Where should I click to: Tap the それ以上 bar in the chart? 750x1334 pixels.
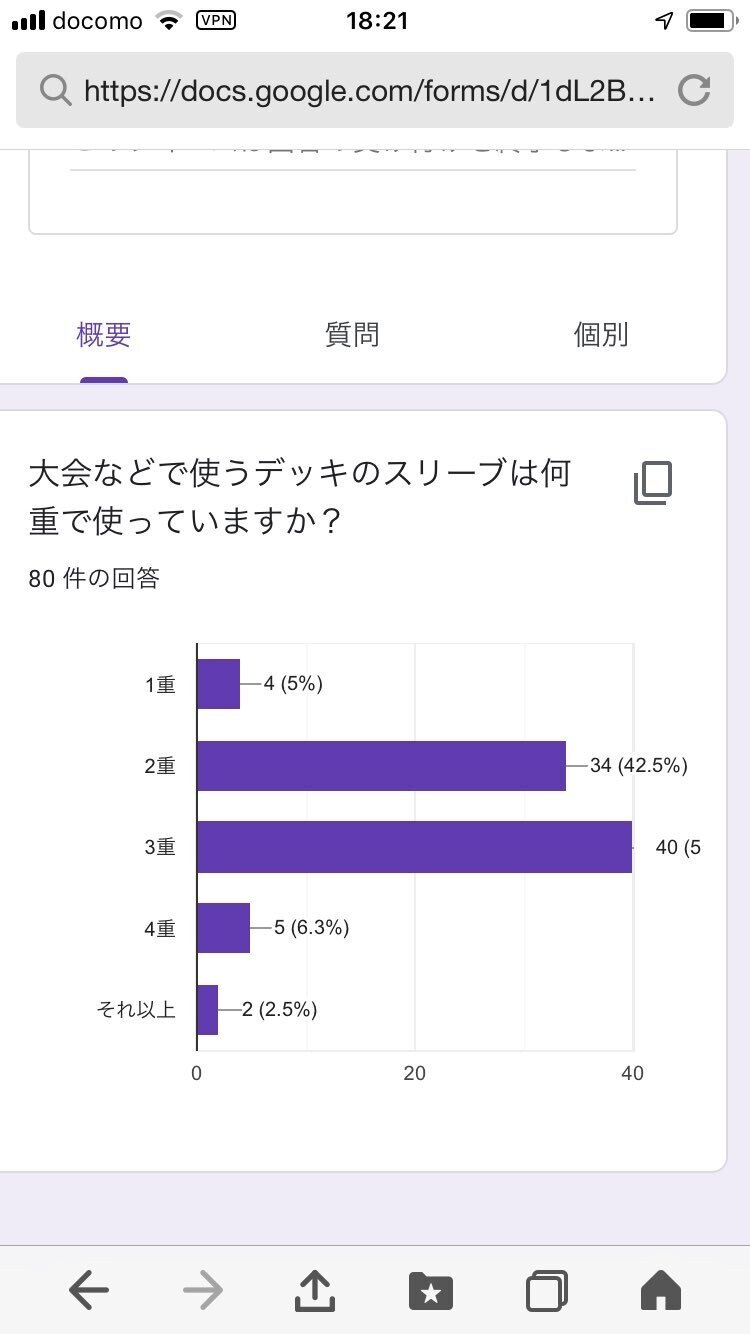[x=208, y=1009]
